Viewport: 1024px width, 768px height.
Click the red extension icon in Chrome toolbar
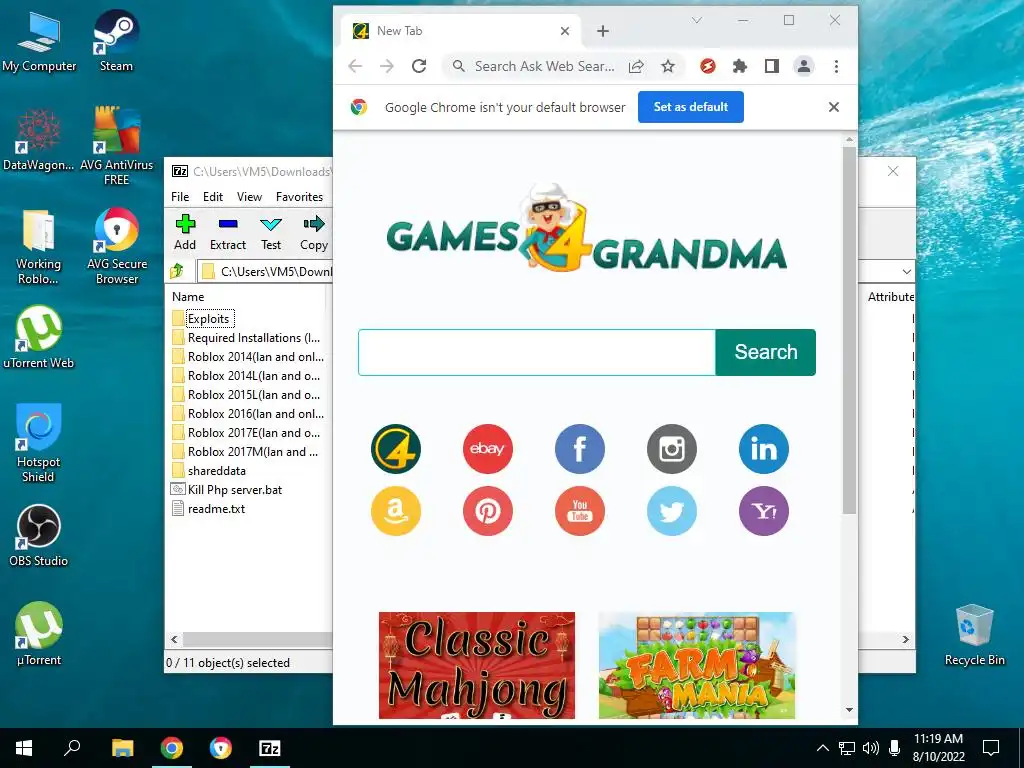708,66
